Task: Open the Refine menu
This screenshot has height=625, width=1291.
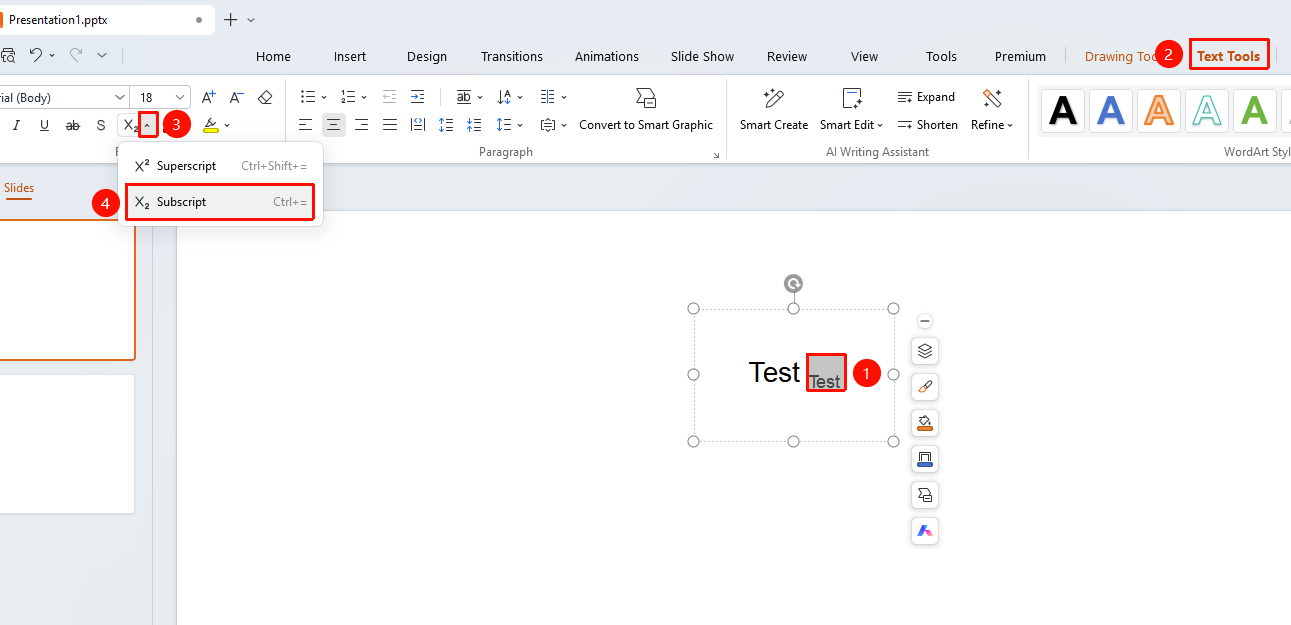Action: tap(992, 110)
